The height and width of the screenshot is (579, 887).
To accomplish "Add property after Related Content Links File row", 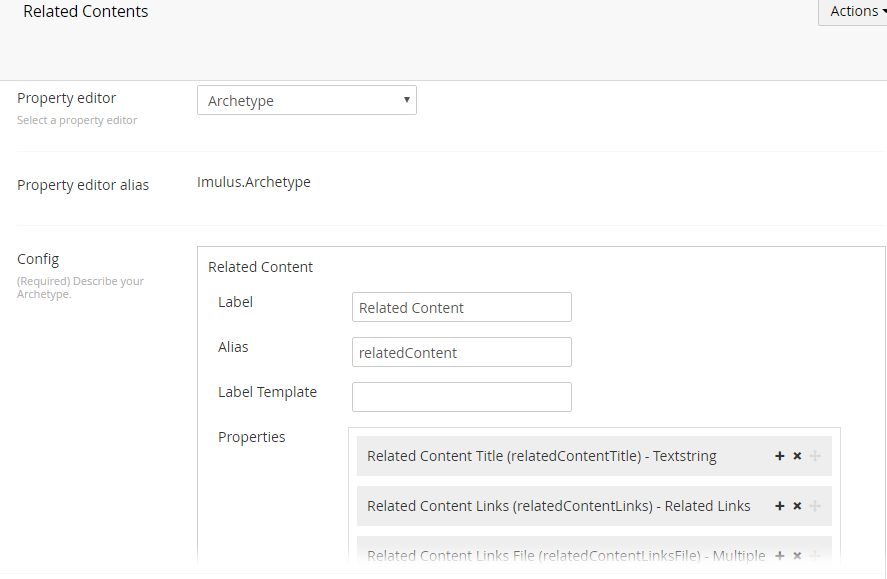I will coord(780,556).
